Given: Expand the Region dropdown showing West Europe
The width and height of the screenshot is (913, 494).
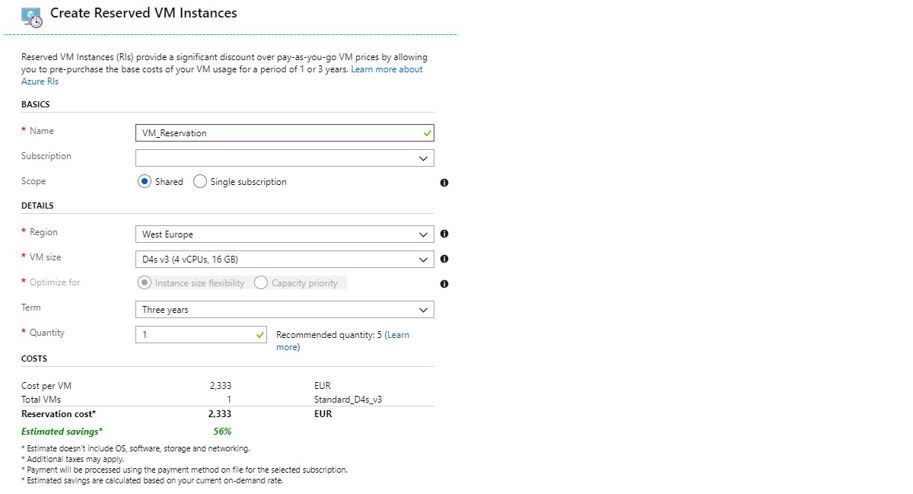Looking at the screenshot, I should (x=285, y=234).
